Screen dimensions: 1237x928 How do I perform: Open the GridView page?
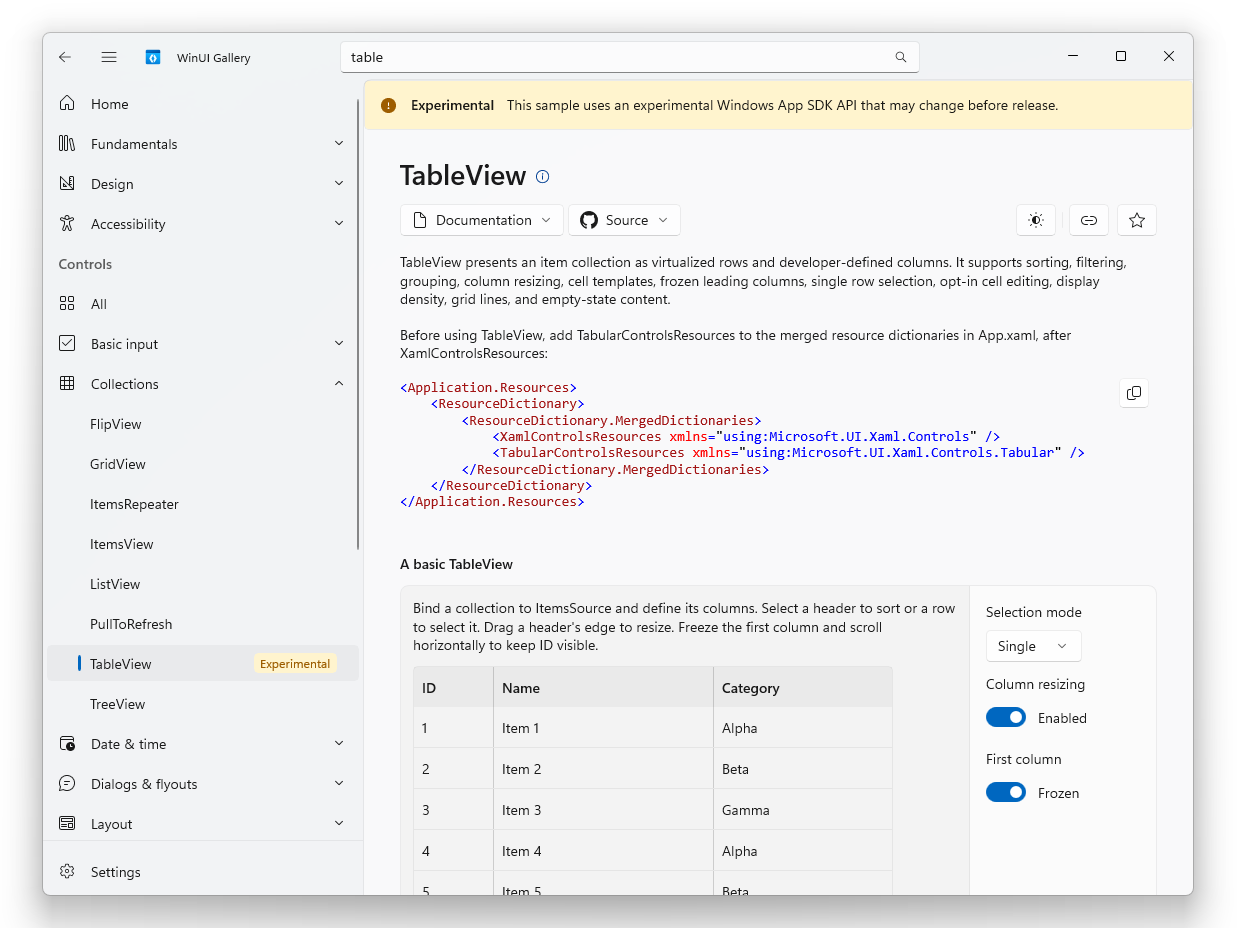pyautogui.click(x=203, y=464)
